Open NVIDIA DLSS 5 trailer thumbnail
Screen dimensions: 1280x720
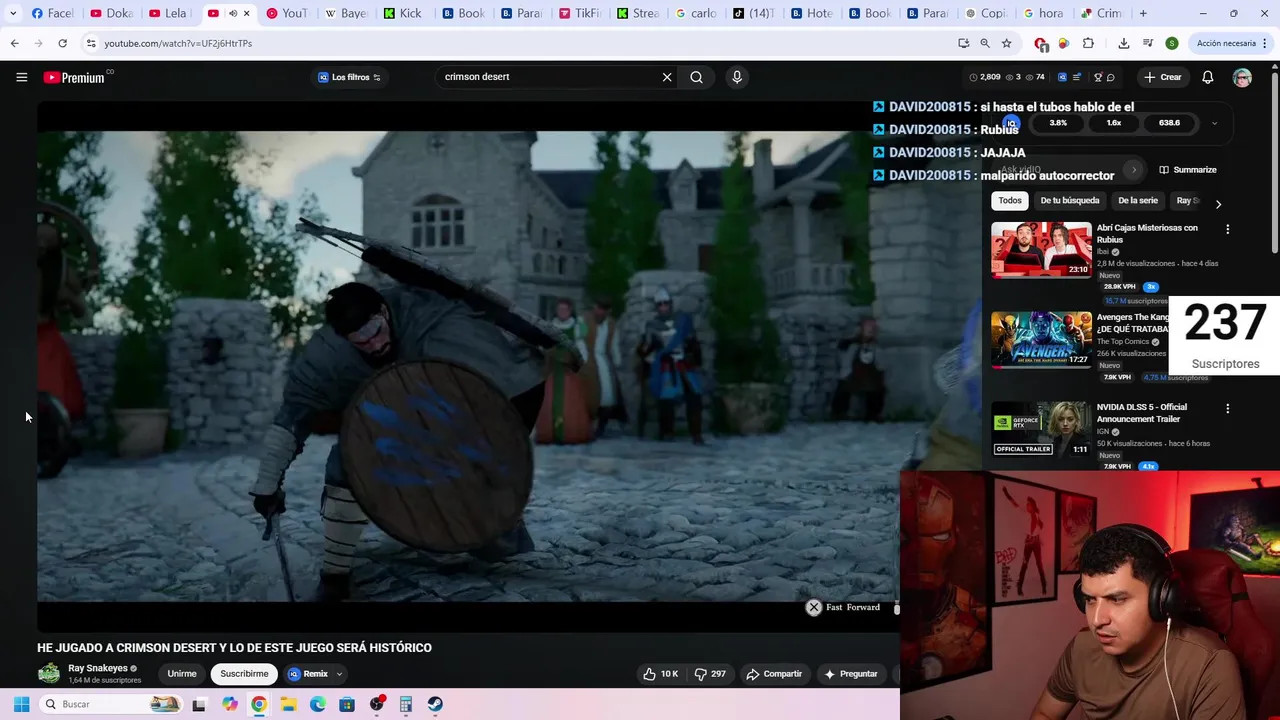pyautogui.click(x=1041, y=430)
